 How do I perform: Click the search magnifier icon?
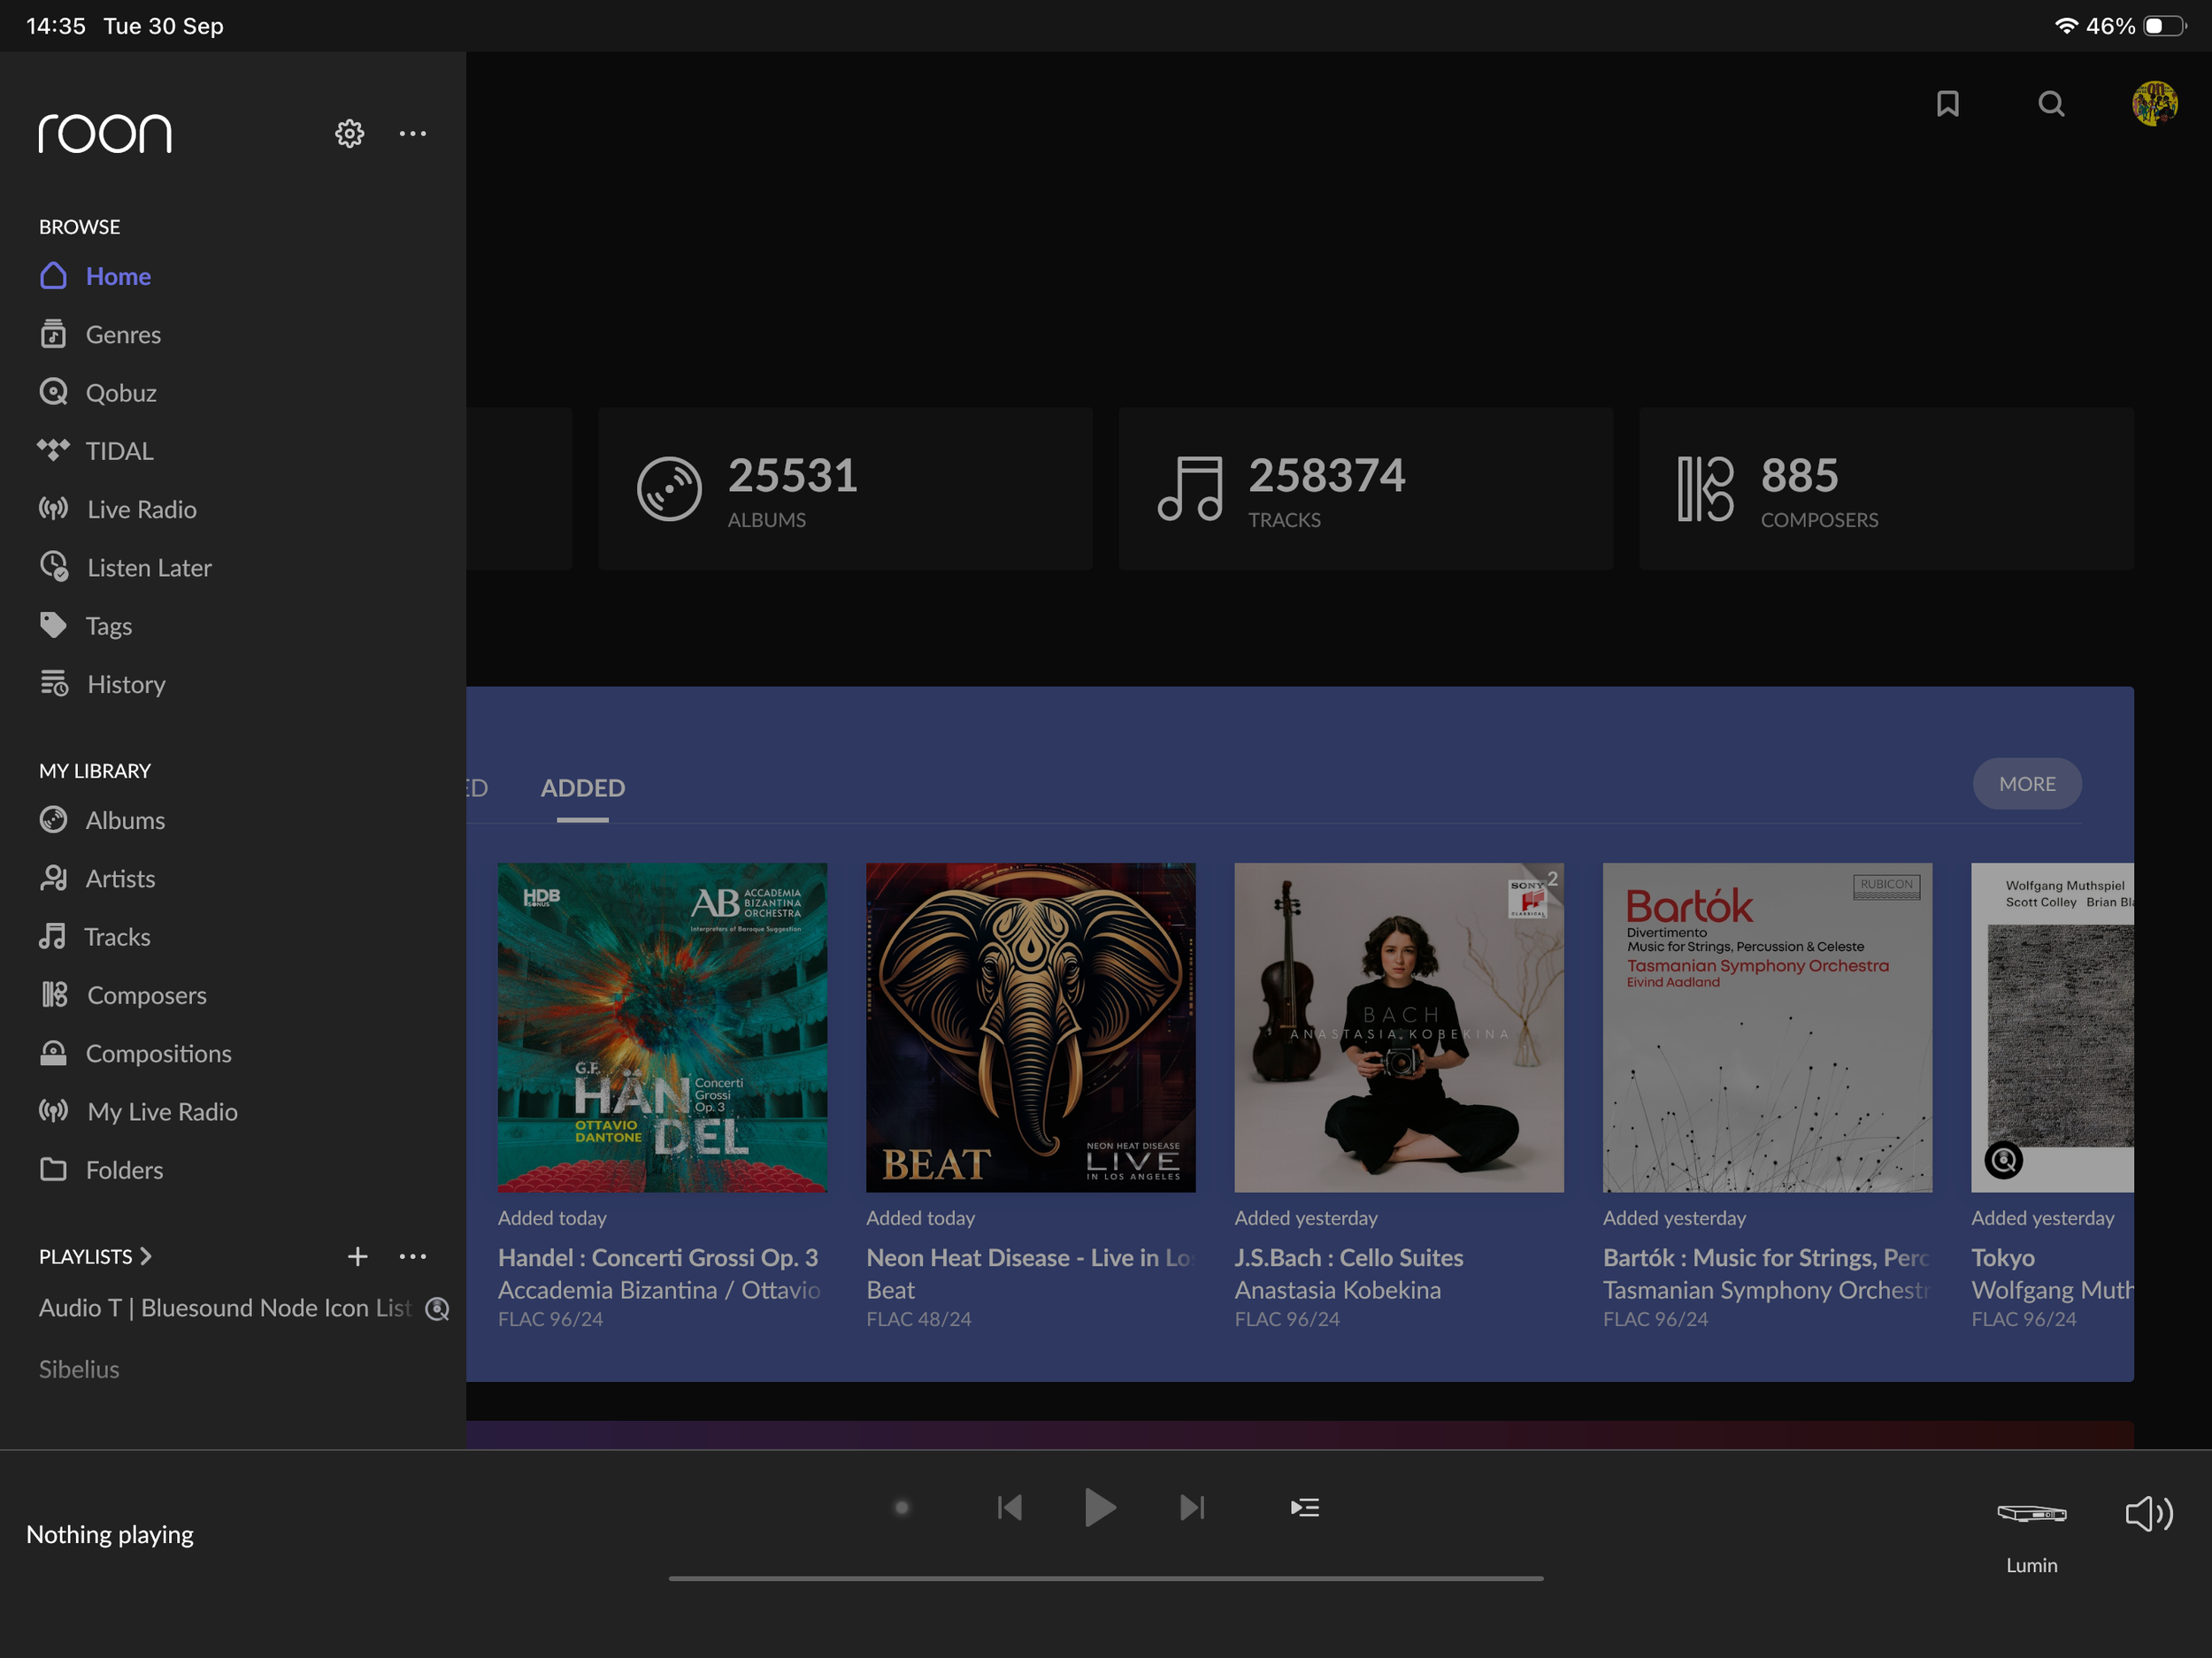click(2051, 104)
